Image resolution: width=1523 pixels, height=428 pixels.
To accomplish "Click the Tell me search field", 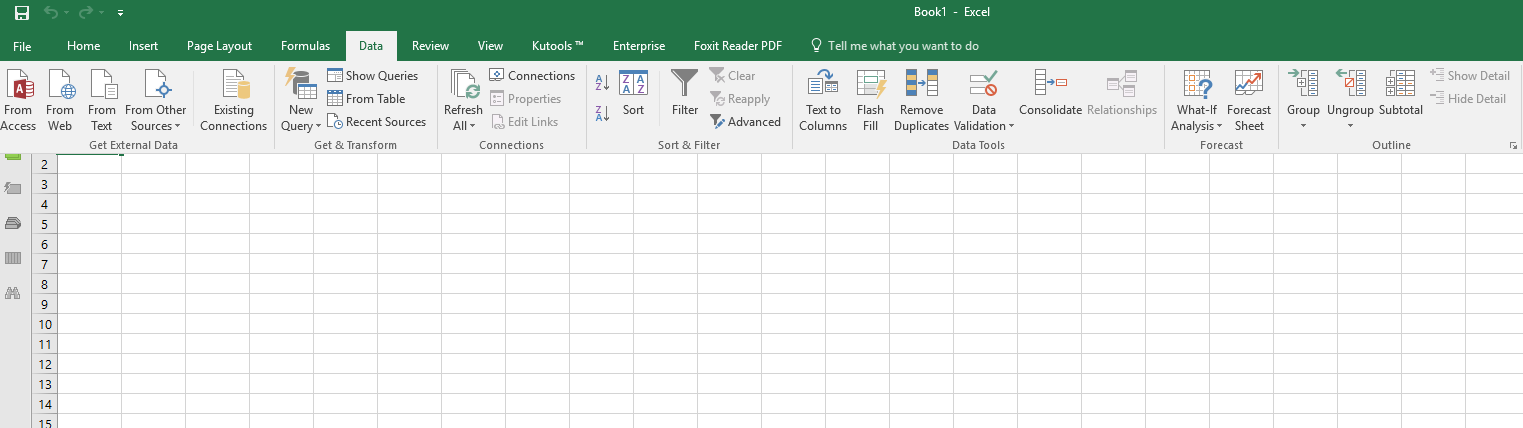I will (x=894, y=46).
